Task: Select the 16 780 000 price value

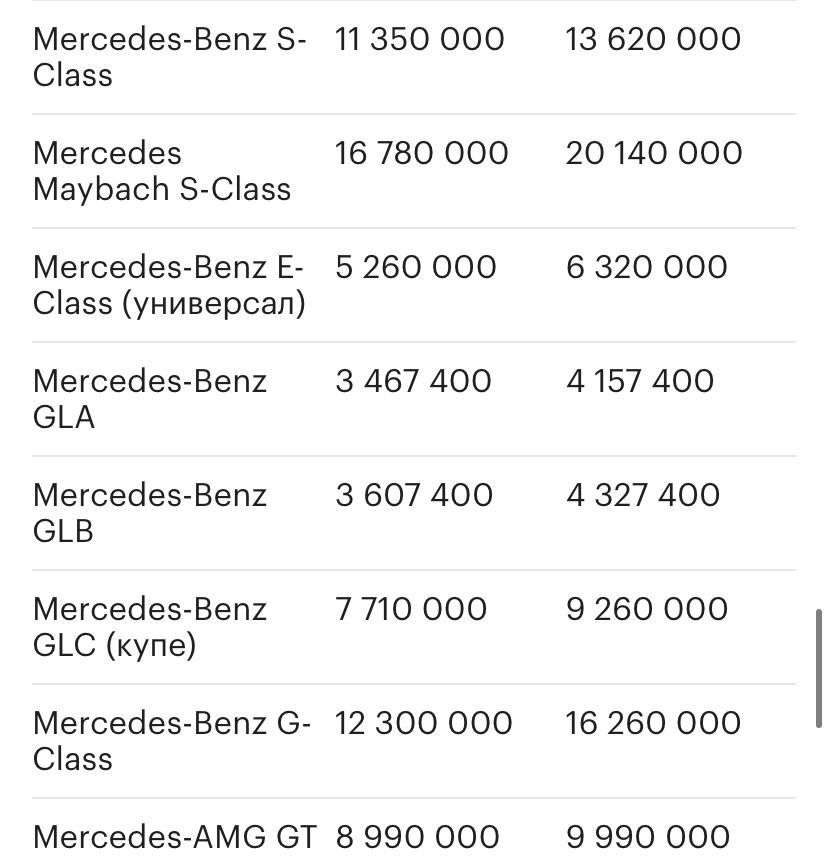Action: (421, 153)
